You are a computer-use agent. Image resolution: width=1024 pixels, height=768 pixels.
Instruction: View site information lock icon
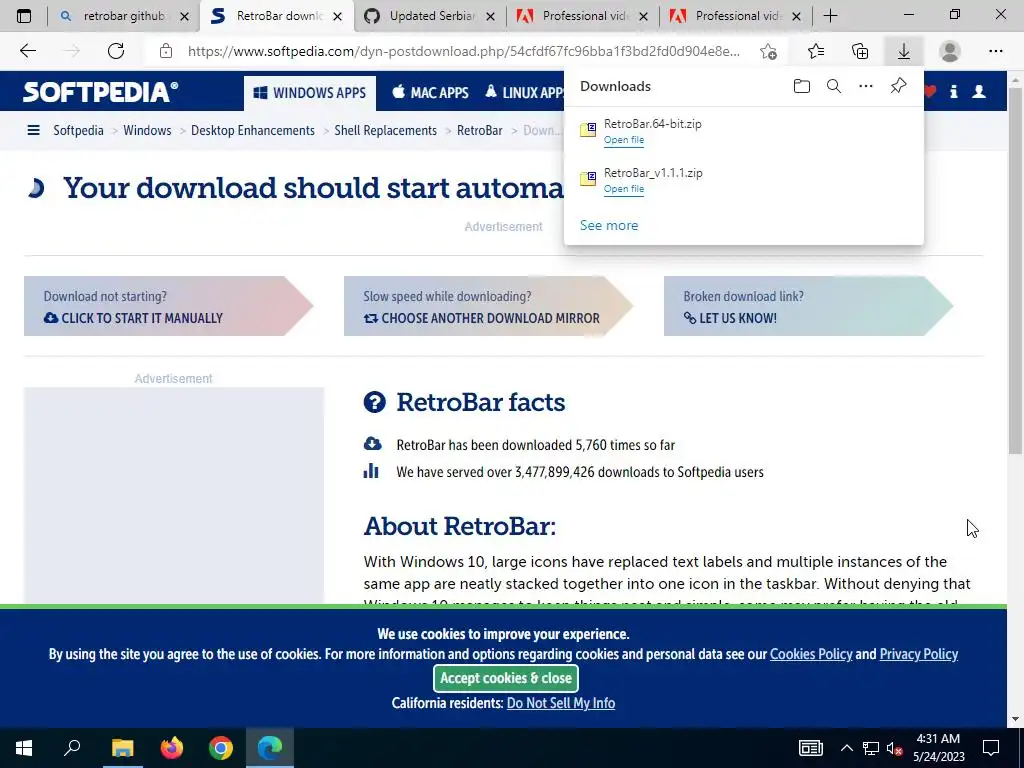166,51
